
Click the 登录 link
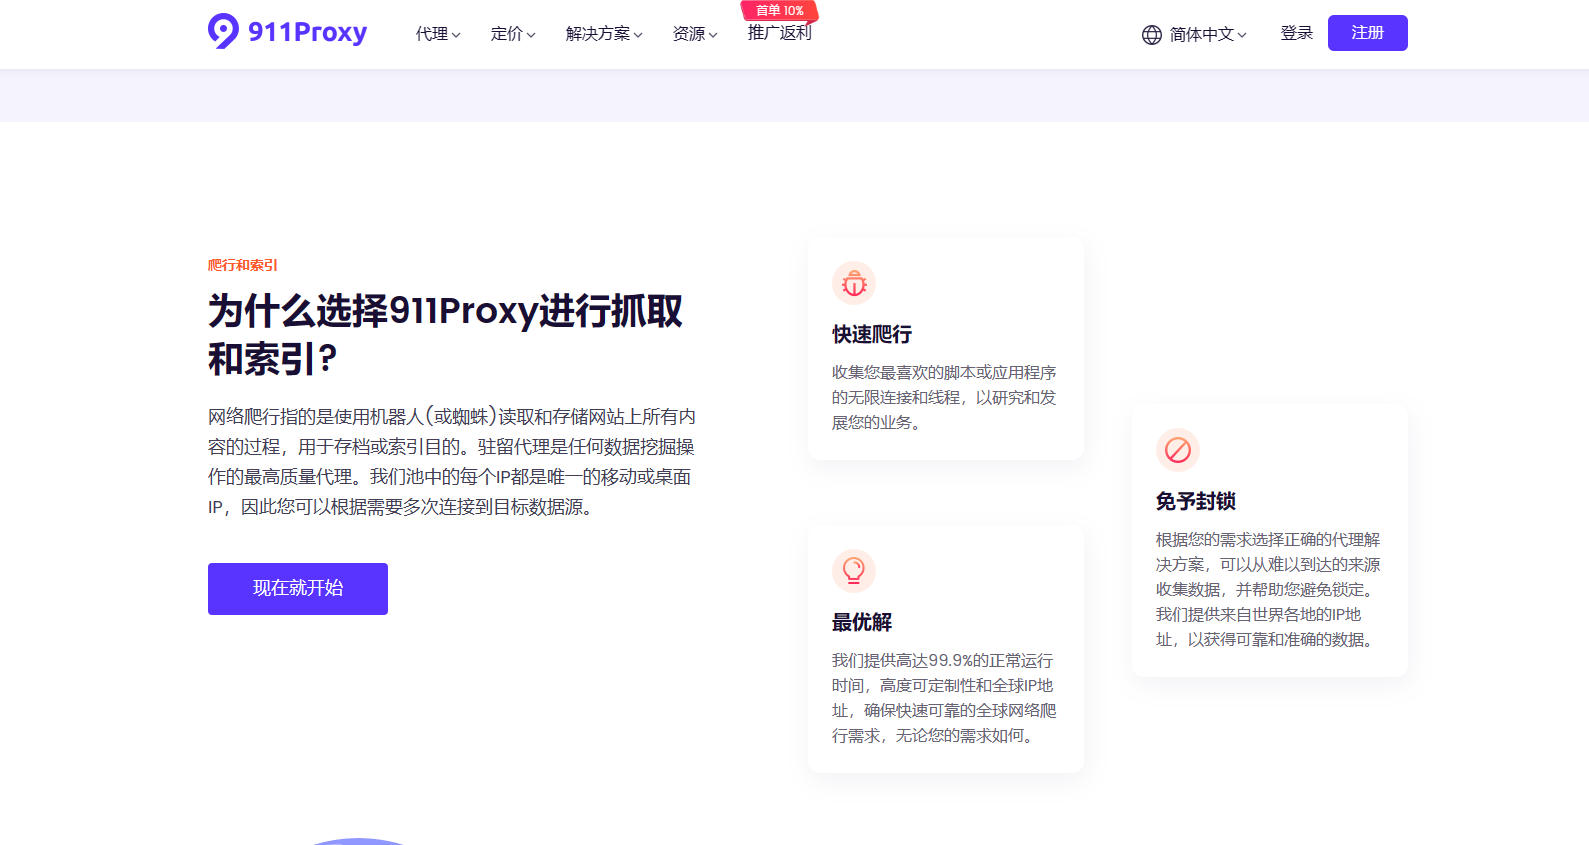tap(1297, 33)
